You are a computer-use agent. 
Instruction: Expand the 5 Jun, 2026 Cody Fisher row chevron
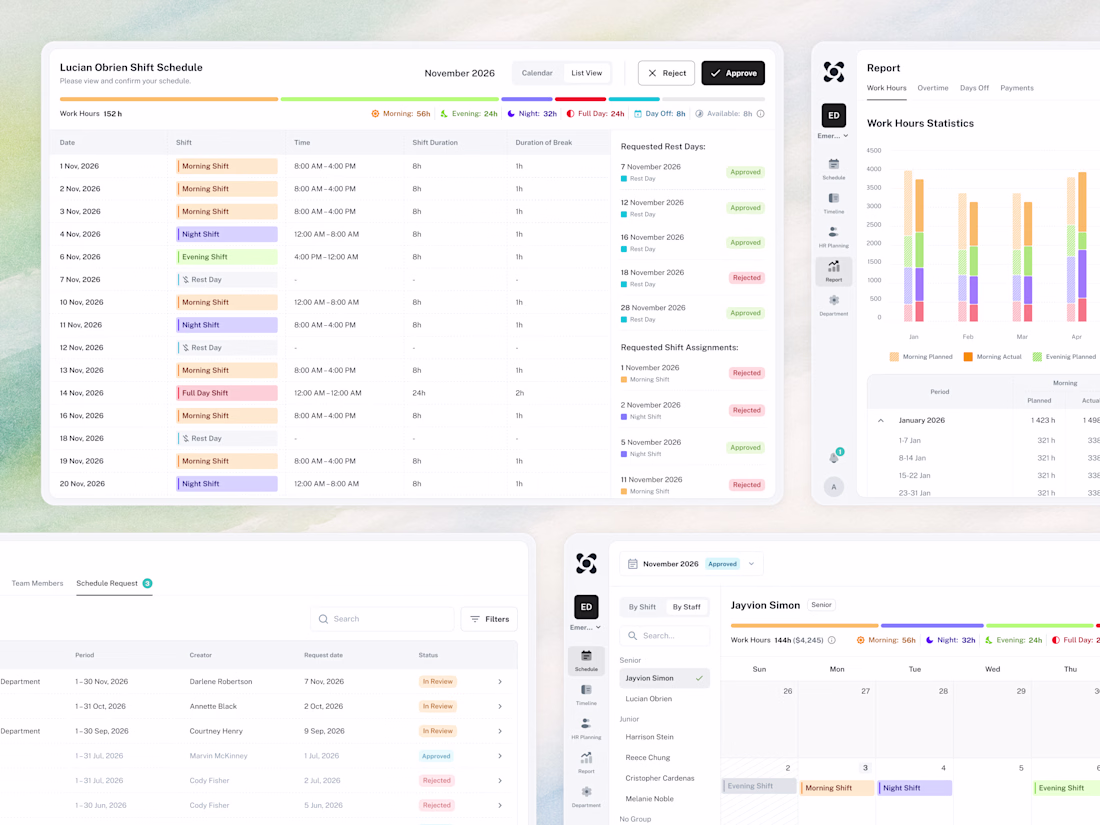[x=500, y=805]
